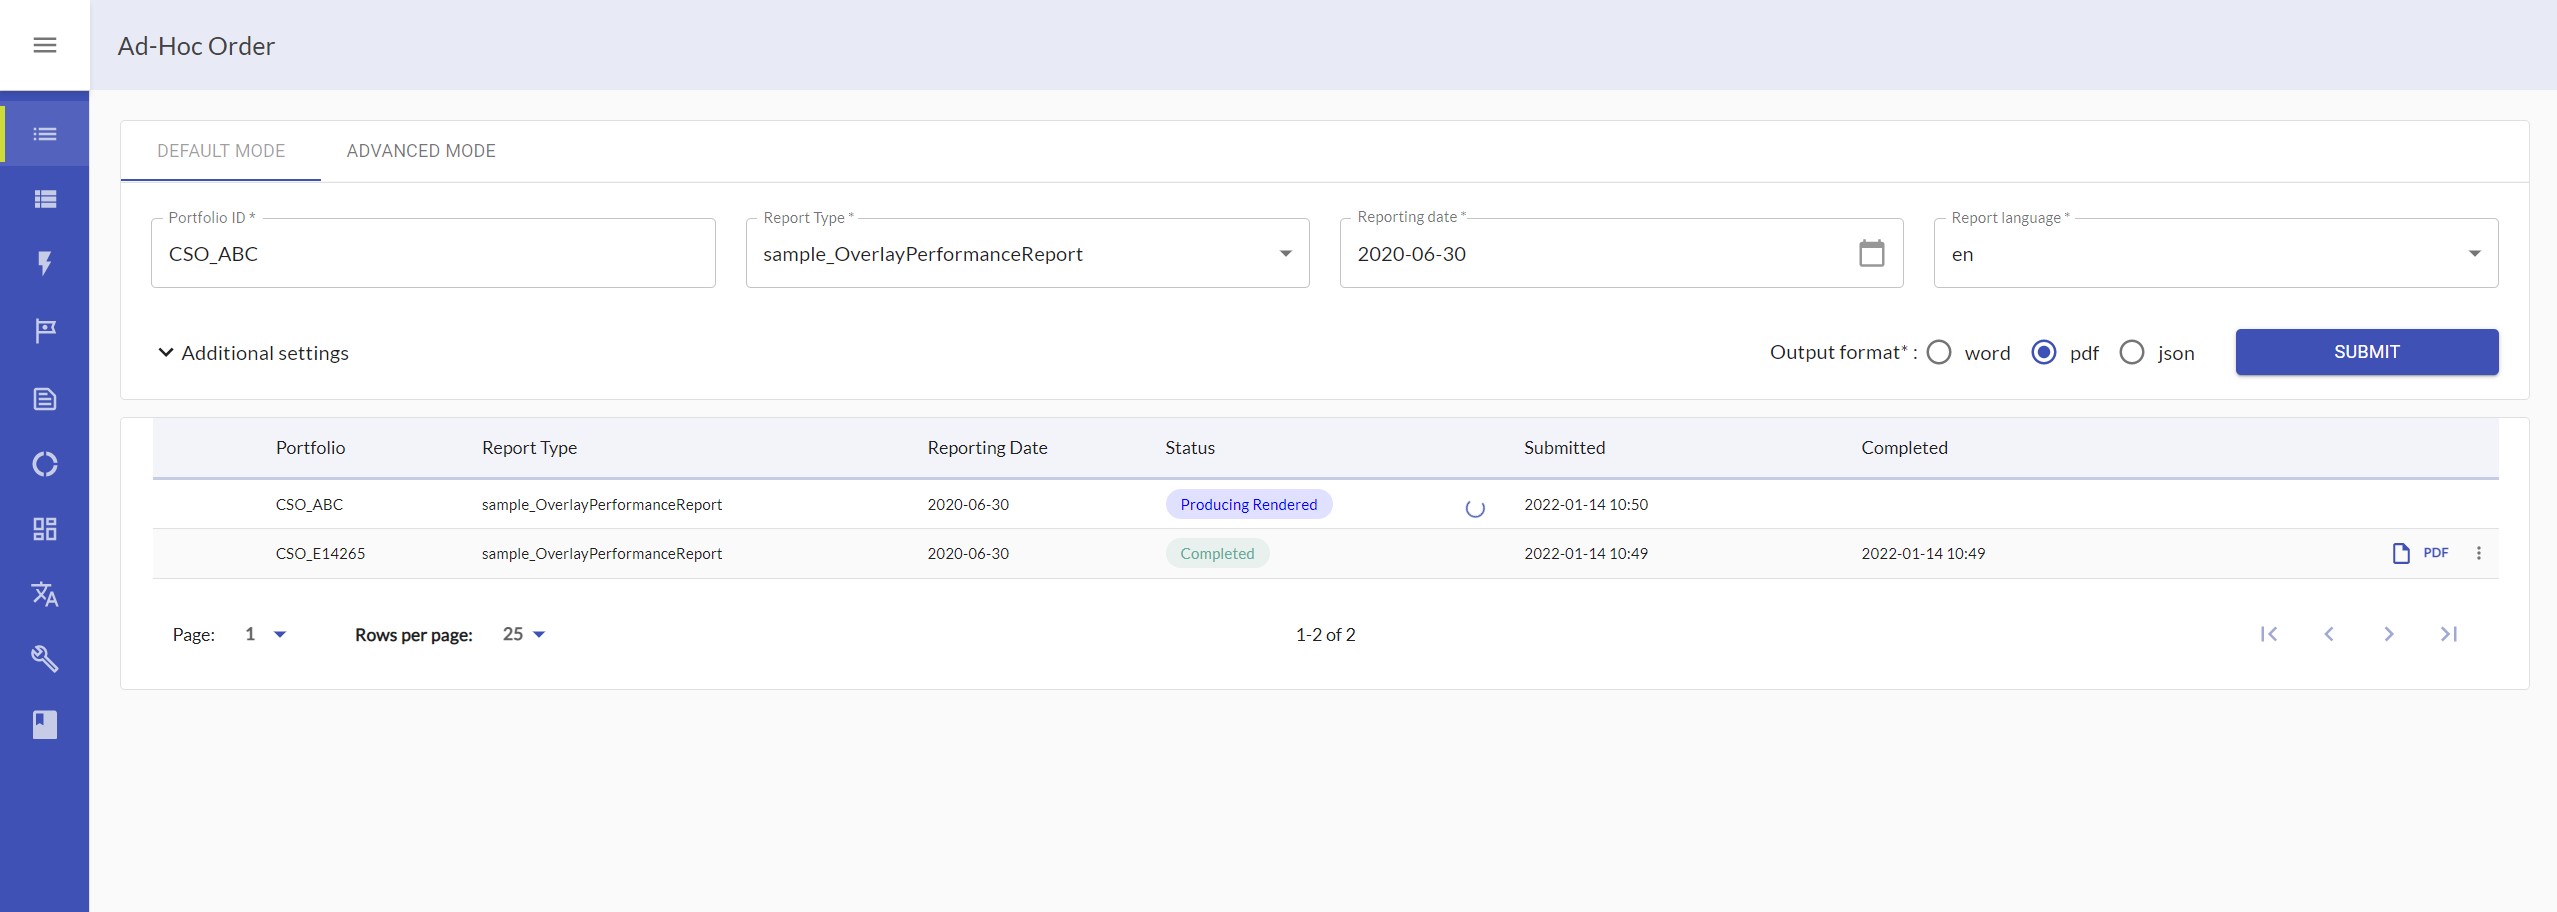Switch to Default Mode tab
The width and height of the screenshot is (2557, 912).
tap(221, 151)
